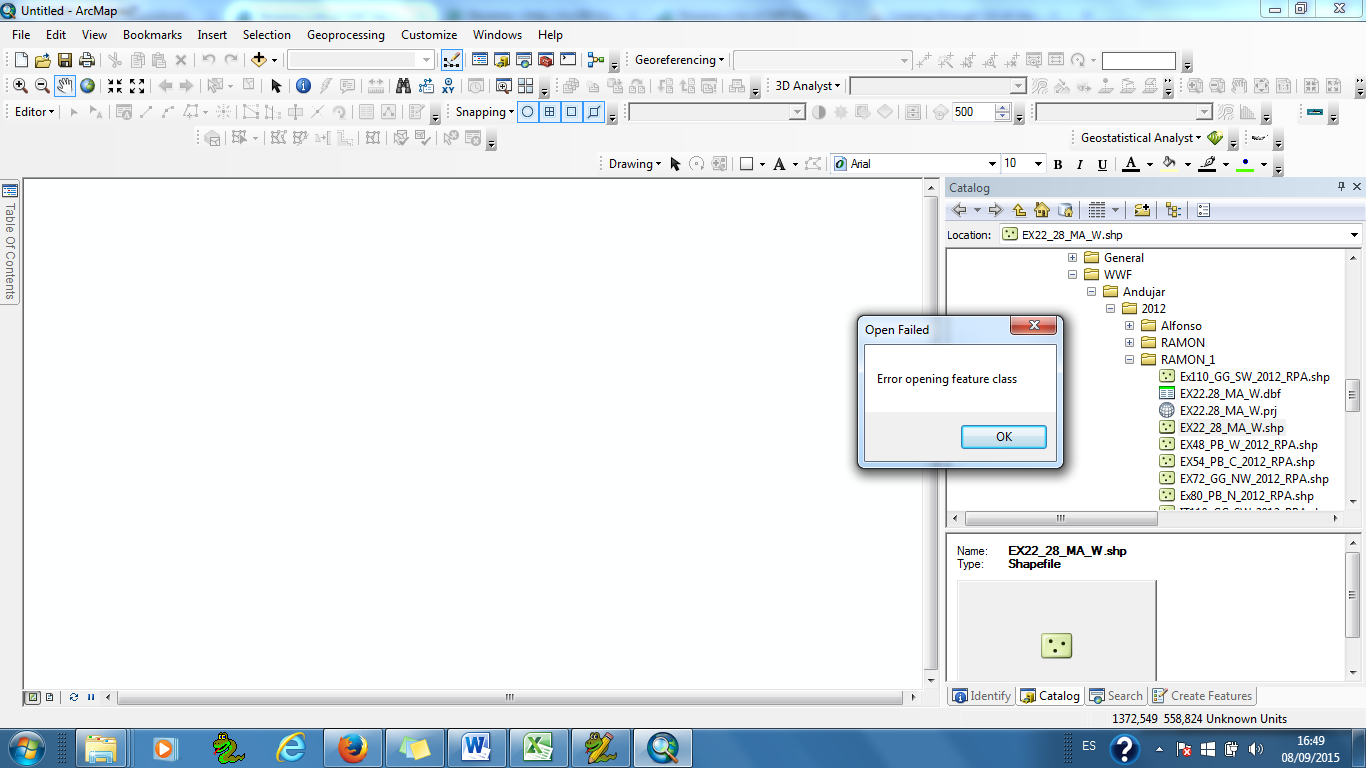The width and height of the screenshot is (1366, 768).
Task: Open the Georeferencing dropdown menu
Action: click(x=680, y=60)
